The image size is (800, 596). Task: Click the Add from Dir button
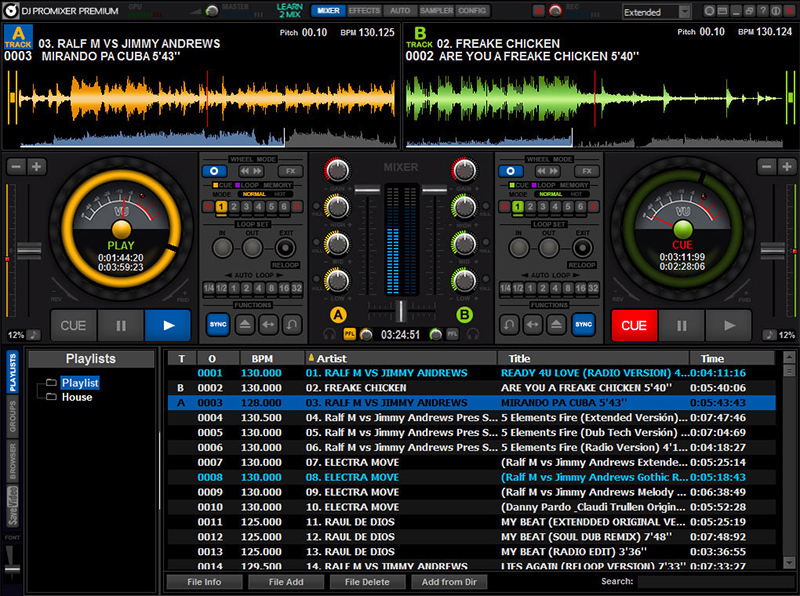point(448,581)
